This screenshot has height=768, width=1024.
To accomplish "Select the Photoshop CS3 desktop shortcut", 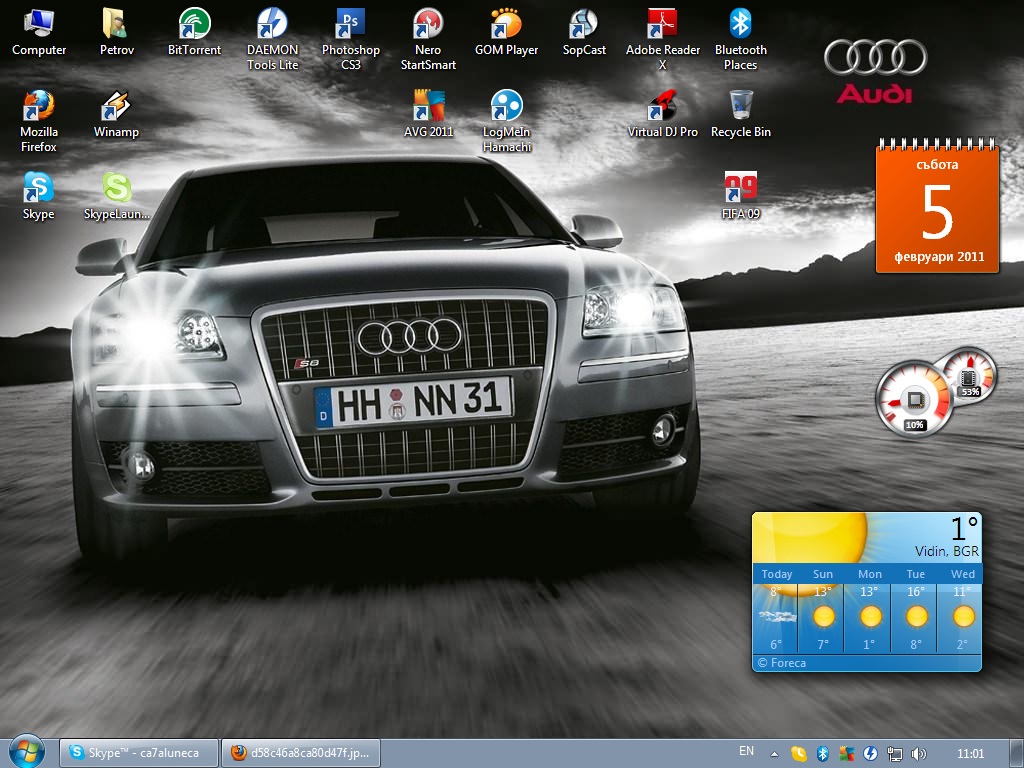I will [351, 39].
